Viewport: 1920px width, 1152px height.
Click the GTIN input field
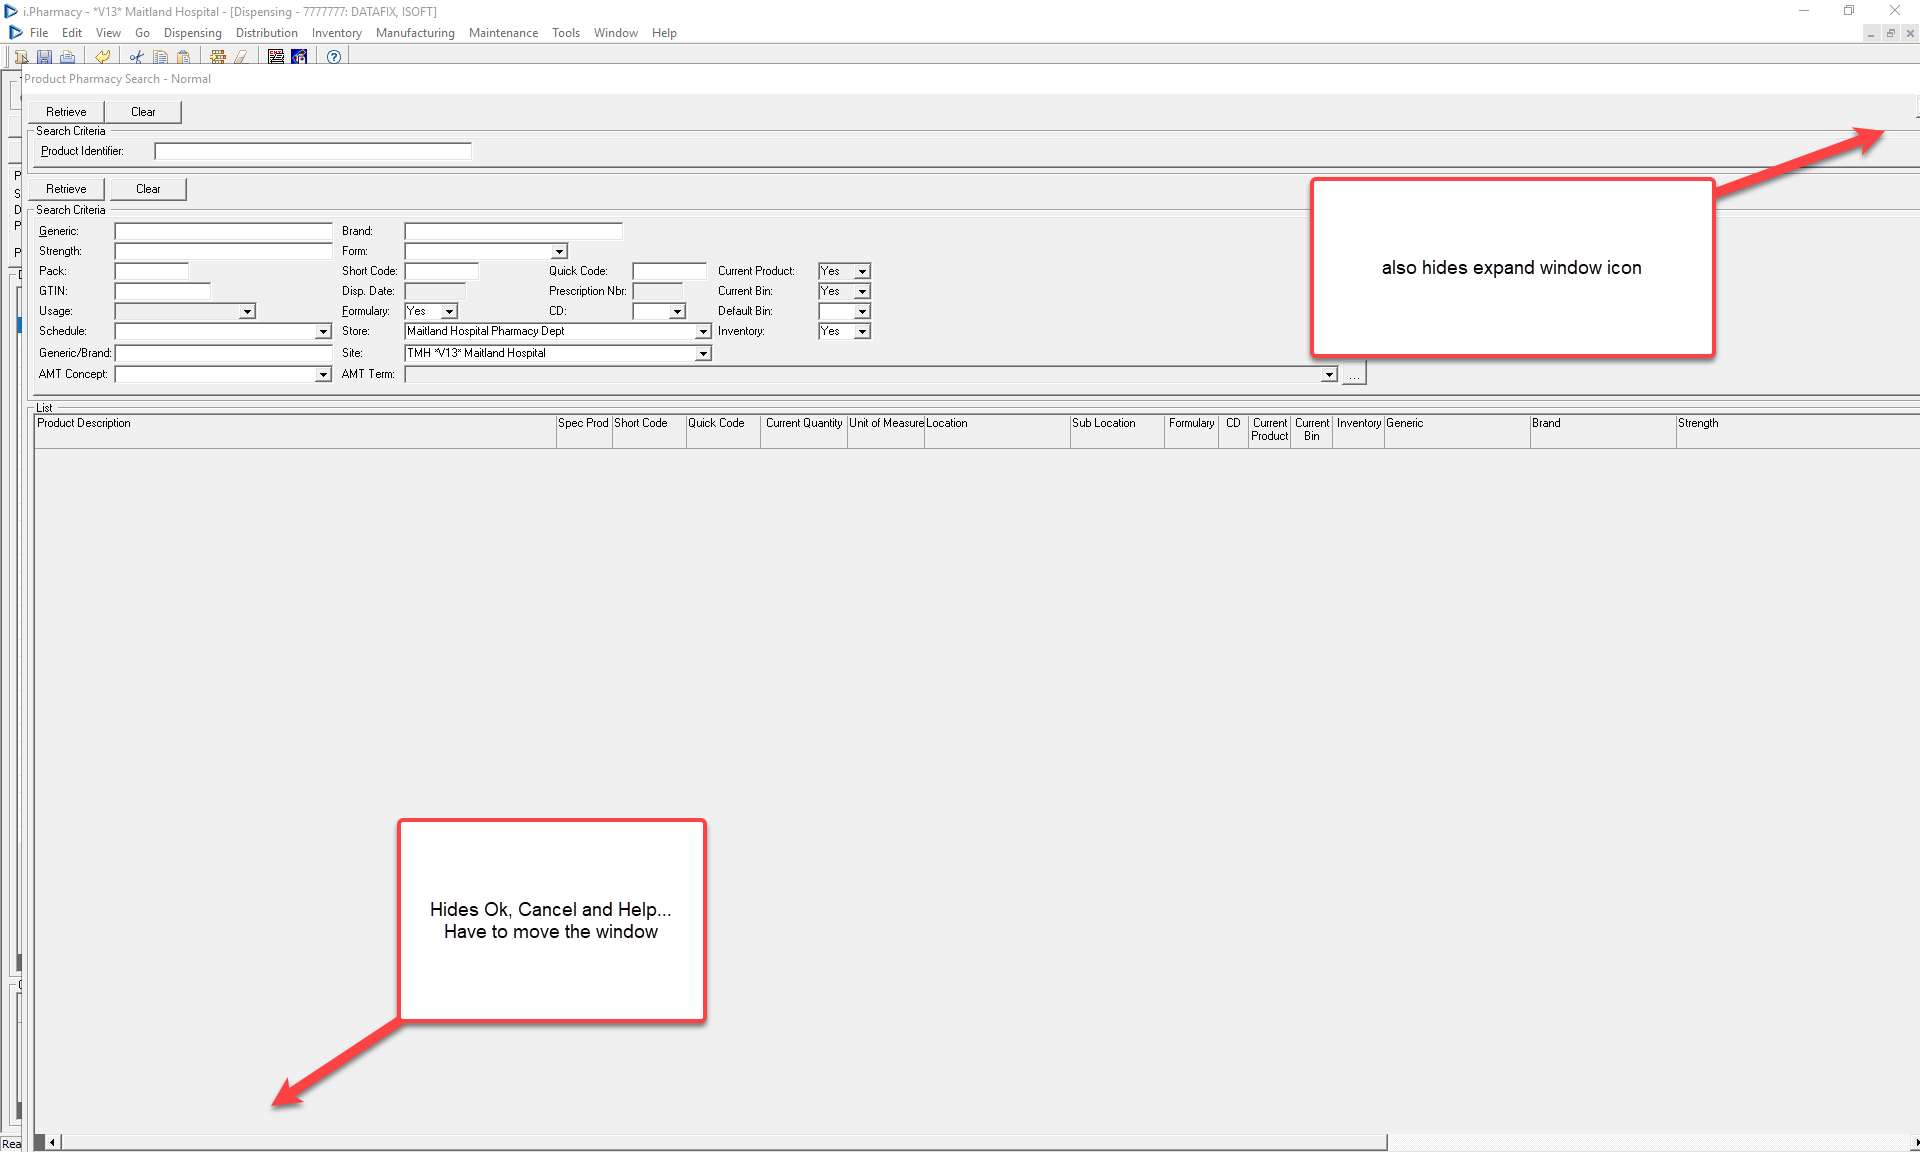tap(163, 291)
